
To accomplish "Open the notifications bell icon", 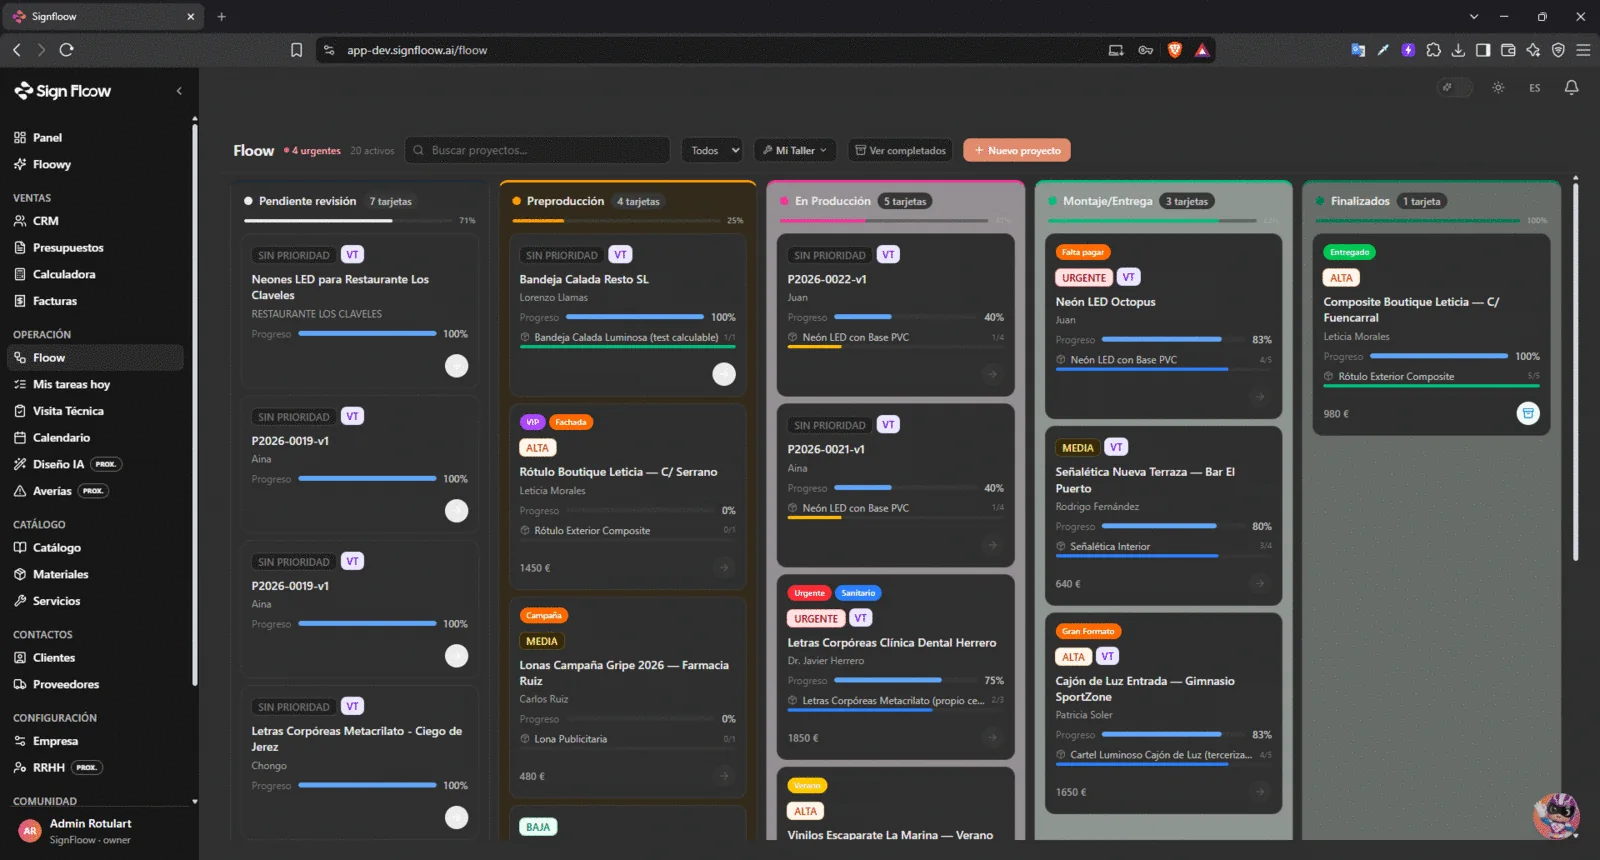I will click(1571, 88).
